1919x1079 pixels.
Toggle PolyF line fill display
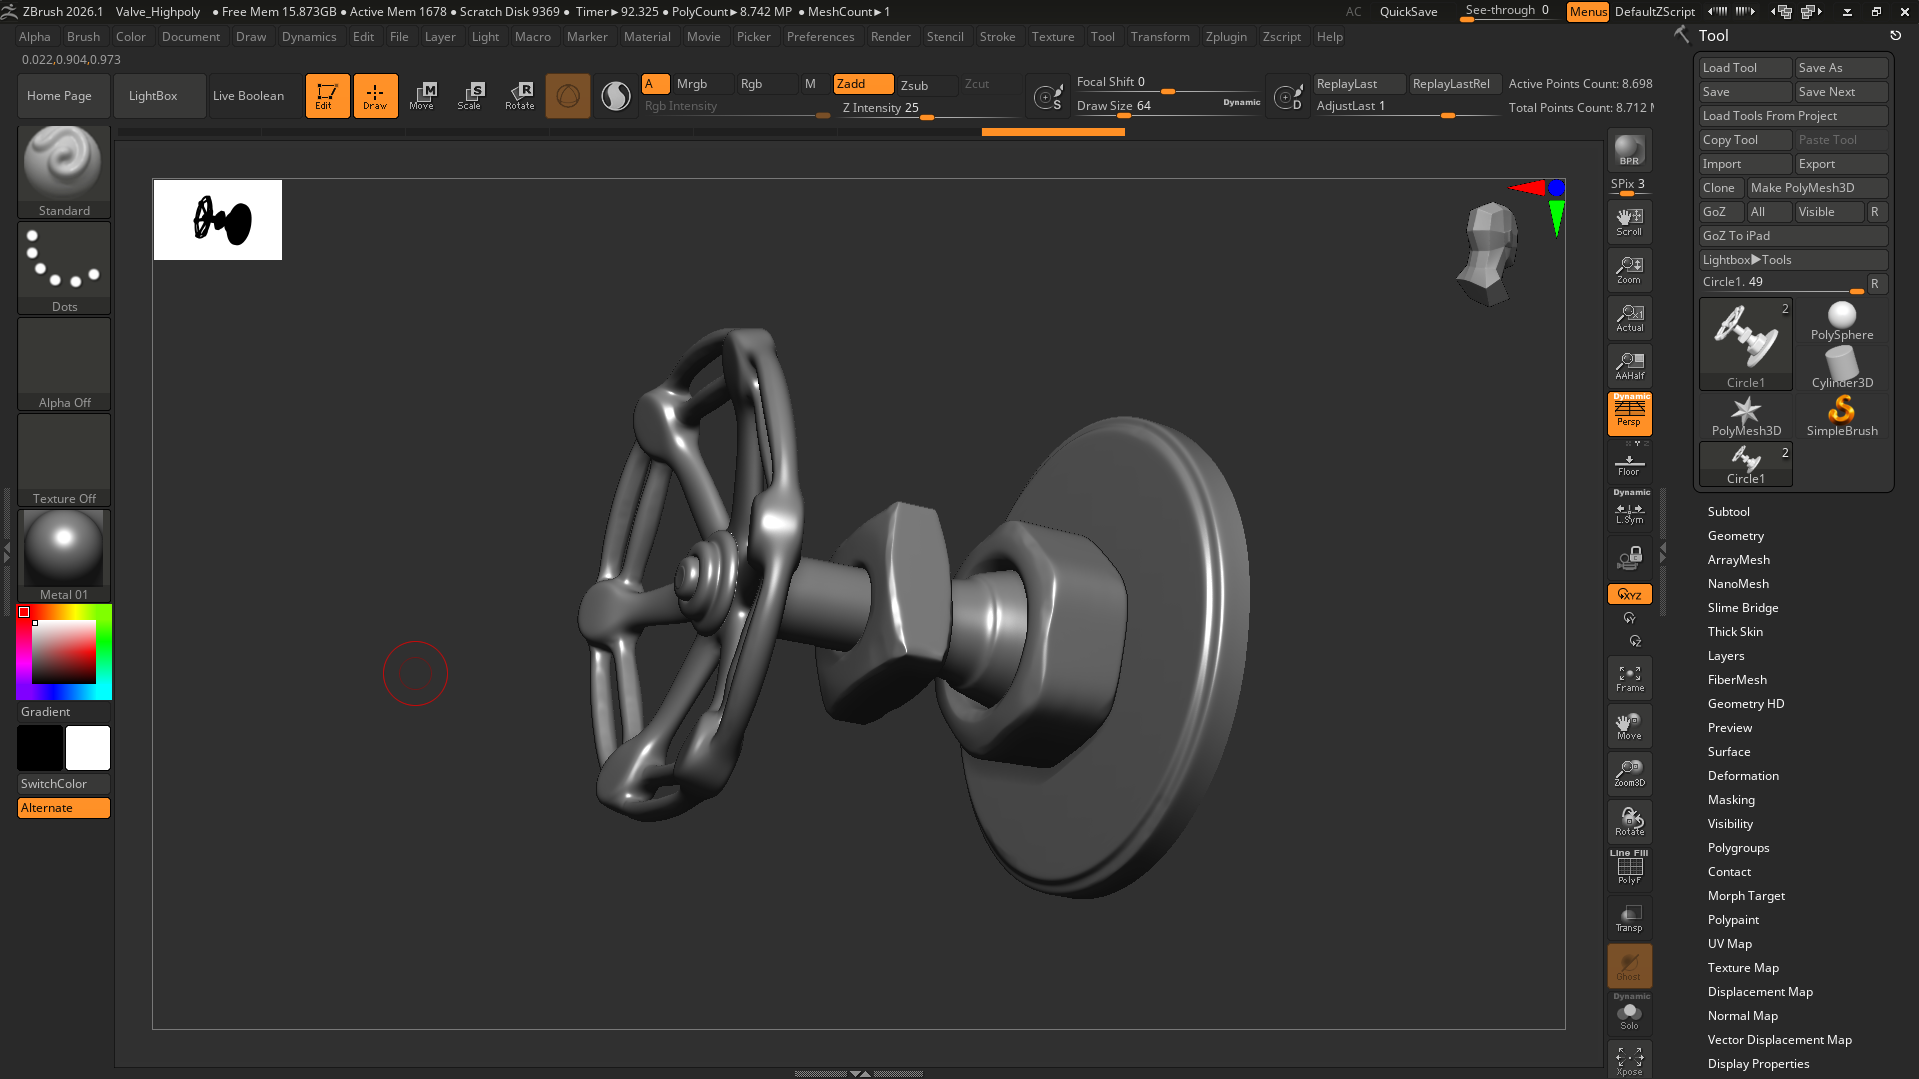[1629, 868]
